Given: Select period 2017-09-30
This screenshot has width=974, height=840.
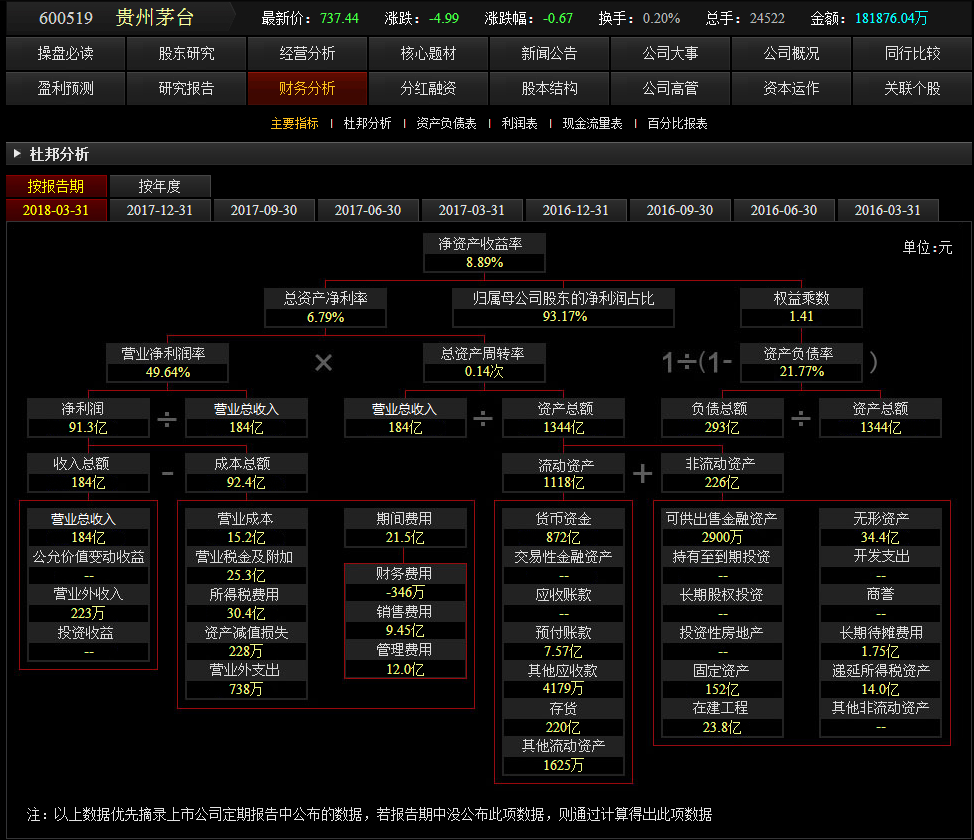Looking at the screenshot, I should pos(264,210).
